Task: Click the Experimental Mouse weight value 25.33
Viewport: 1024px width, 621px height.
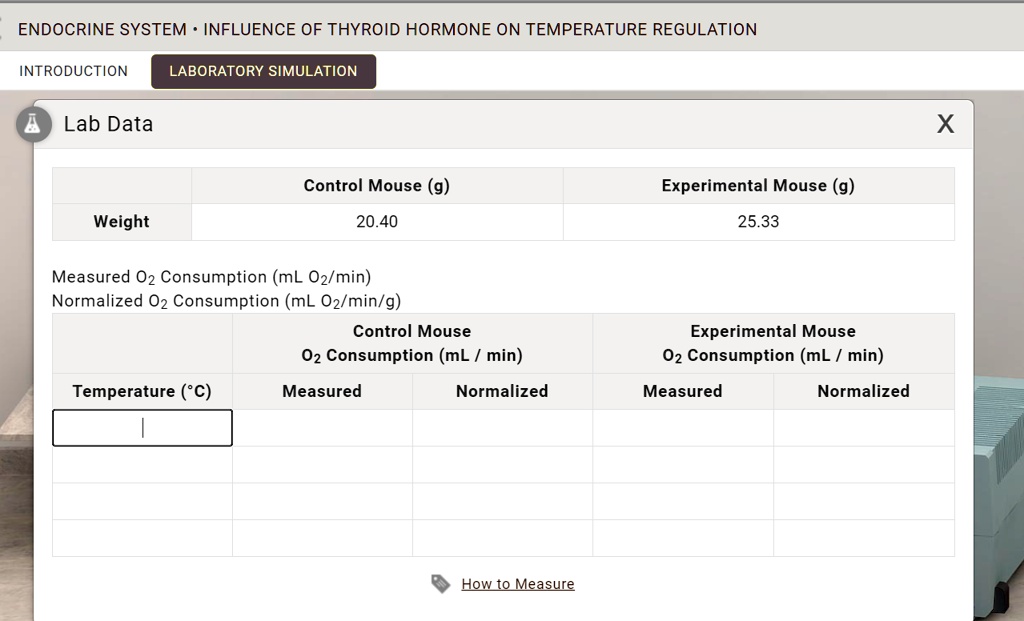Action: tap(758, 221)
